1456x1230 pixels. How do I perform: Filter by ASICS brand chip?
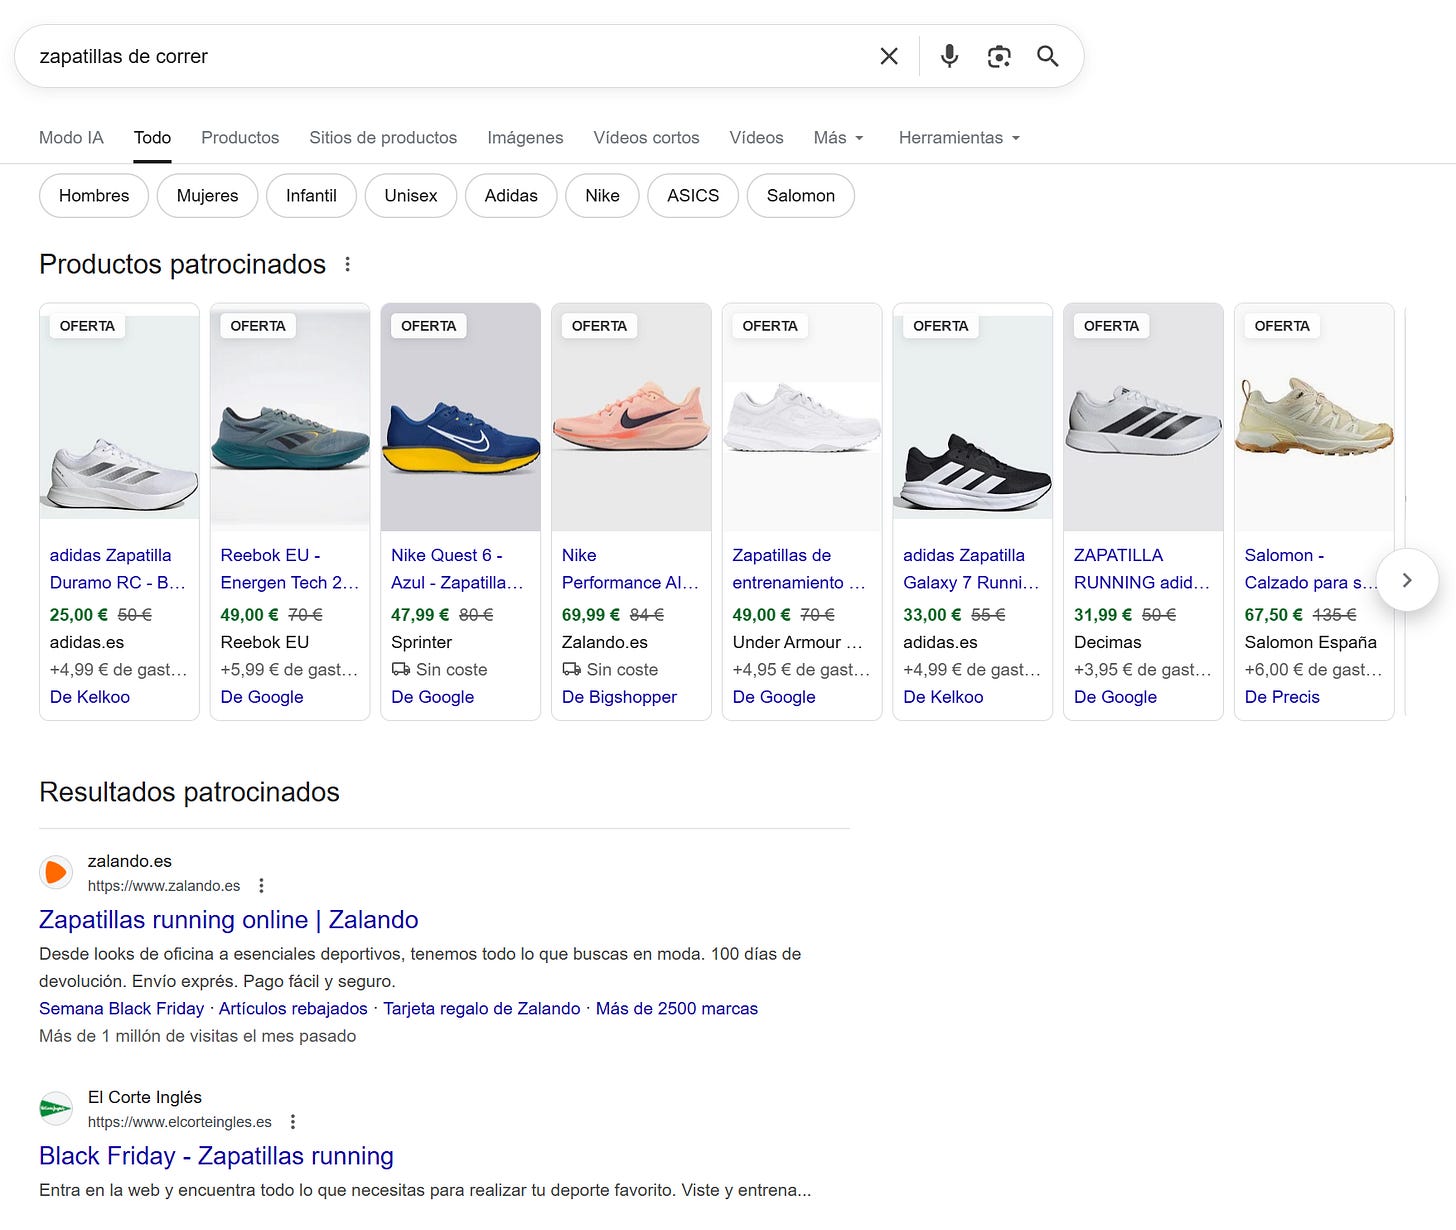[693, 196]
